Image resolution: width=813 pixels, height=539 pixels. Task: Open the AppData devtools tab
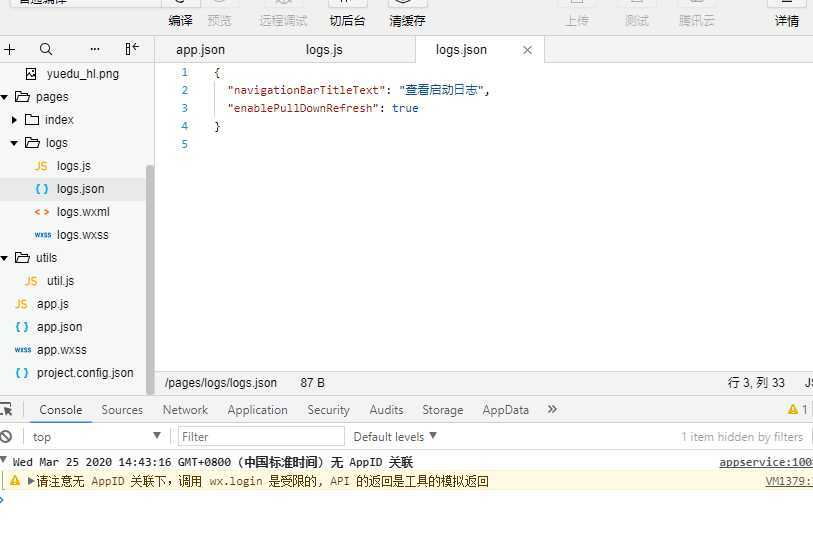pos(506,410)
